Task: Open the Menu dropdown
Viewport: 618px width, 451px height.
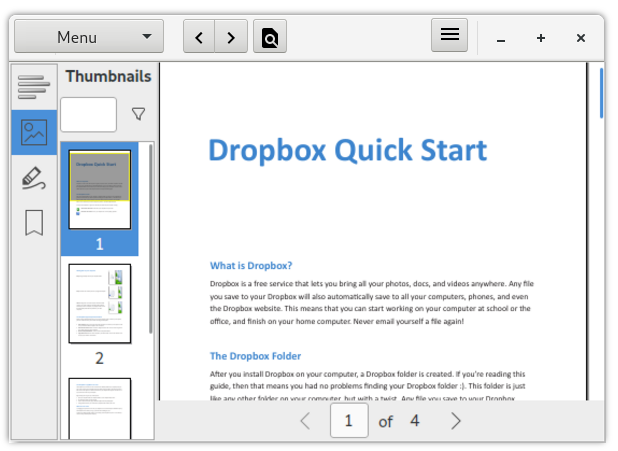Action: pos(89,37)
